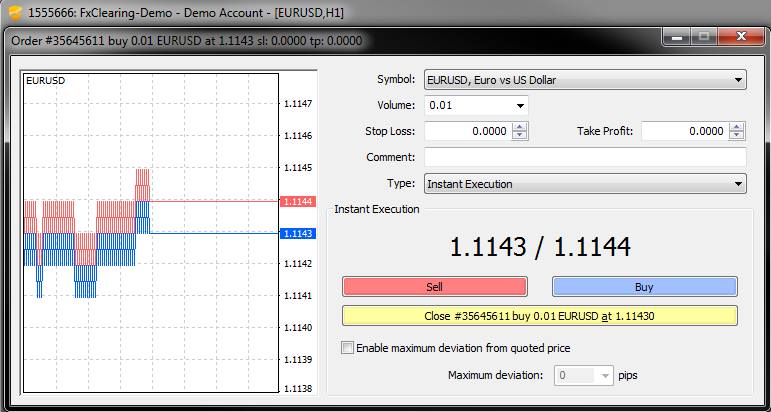Click the blue 1.1143 bid price label
The height and width of the screenshot is (412, 771).
click(299, 234)
